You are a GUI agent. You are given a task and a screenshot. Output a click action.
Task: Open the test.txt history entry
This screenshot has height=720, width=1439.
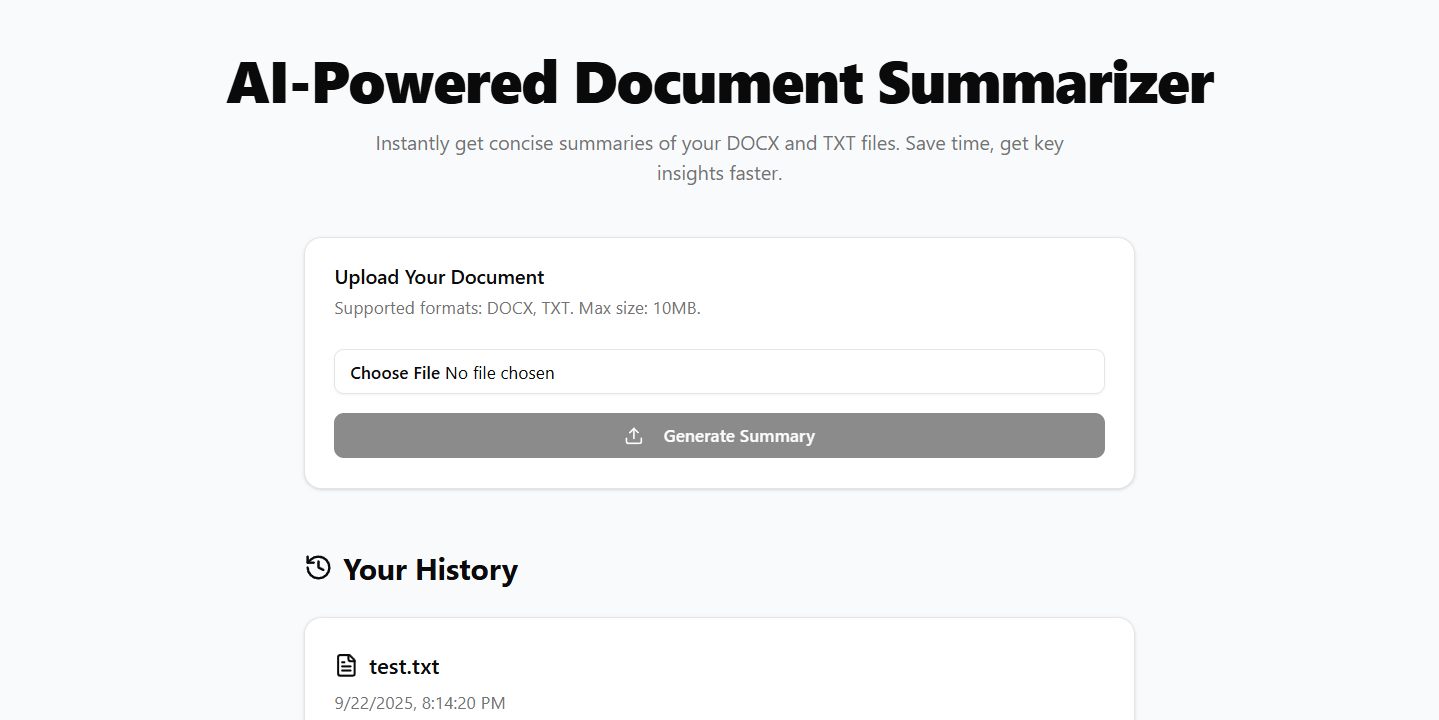(404, 666)
